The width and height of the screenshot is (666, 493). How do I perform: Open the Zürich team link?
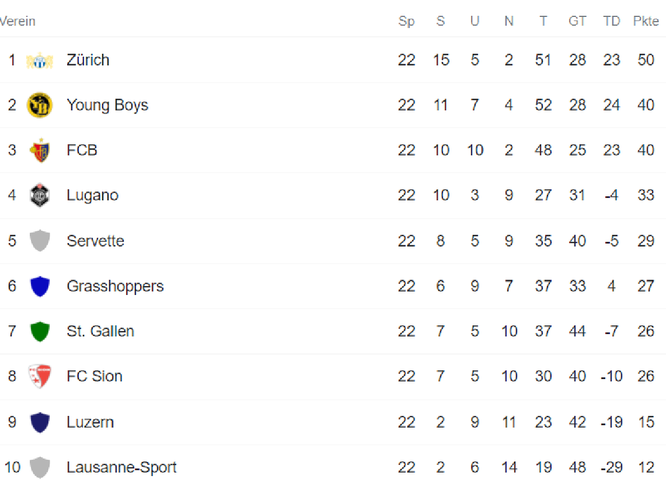(x=88, y=60)
